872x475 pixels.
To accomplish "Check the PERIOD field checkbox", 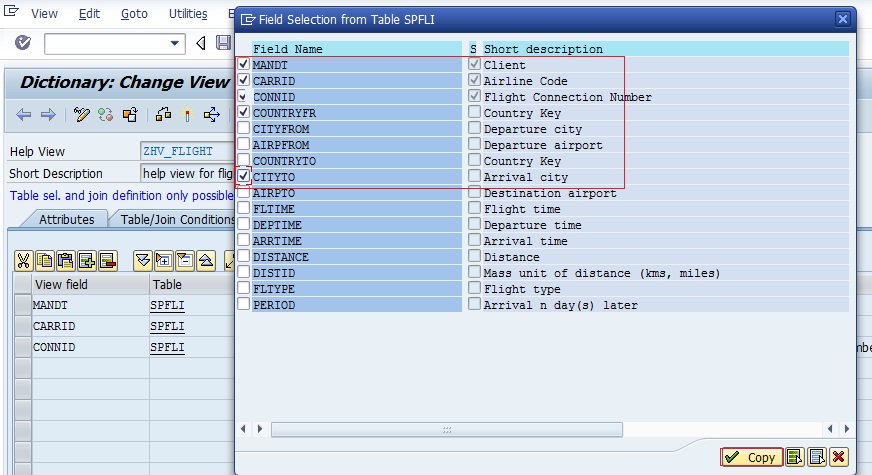I will pos(244,304).
